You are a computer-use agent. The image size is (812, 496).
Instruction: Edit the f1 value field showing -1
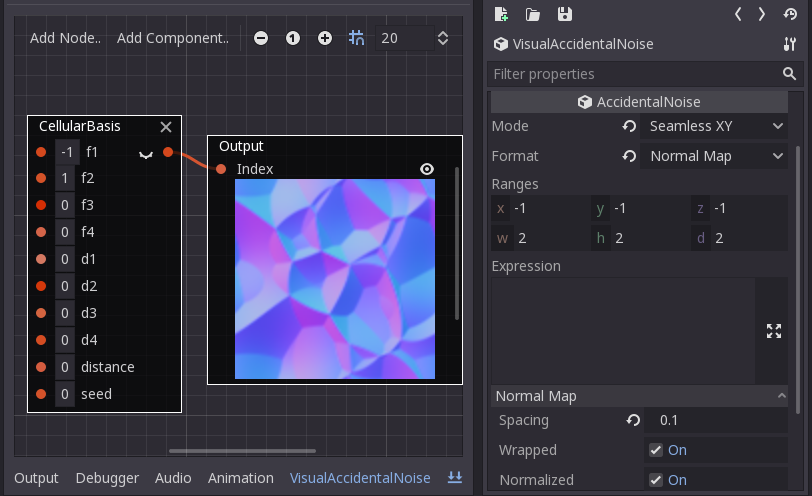[67, 152]
